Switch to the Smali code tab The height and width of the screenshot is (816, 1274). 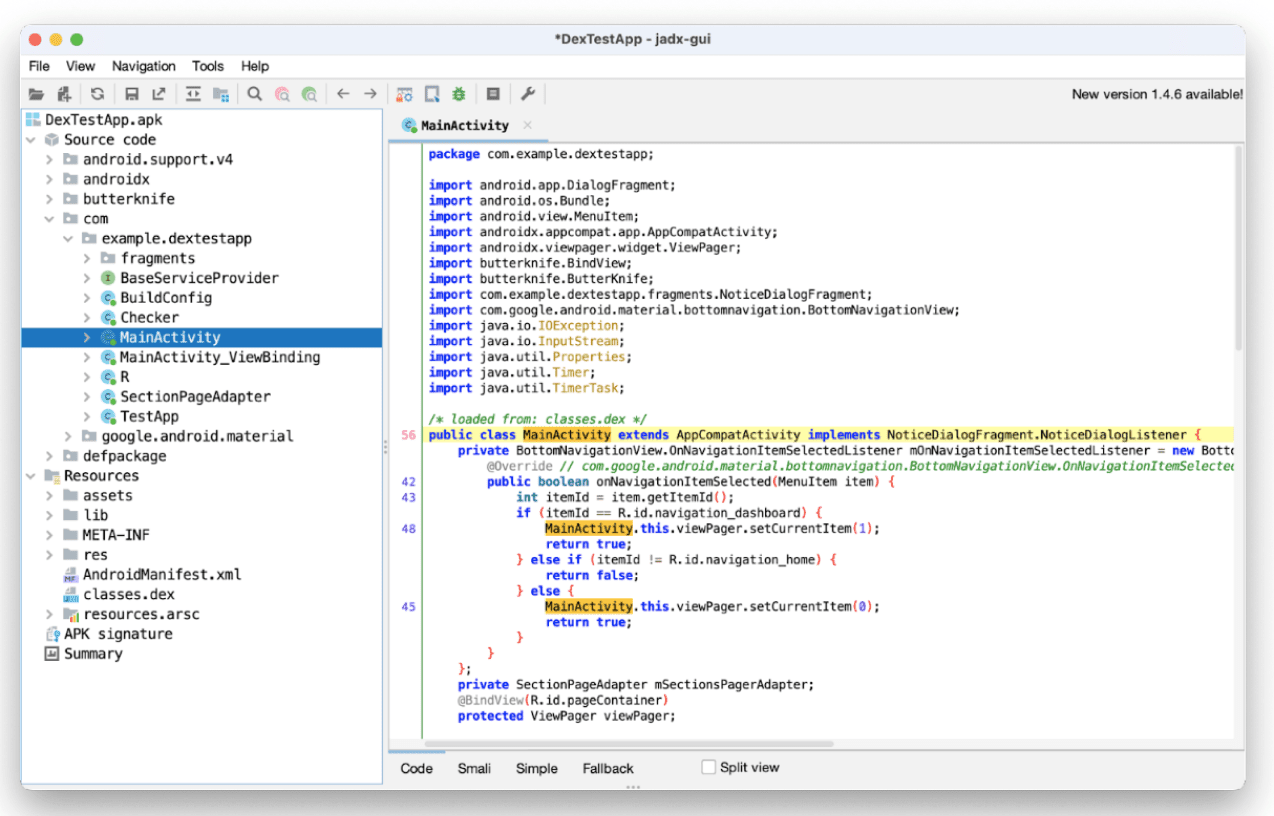click(x=474, y=768)
